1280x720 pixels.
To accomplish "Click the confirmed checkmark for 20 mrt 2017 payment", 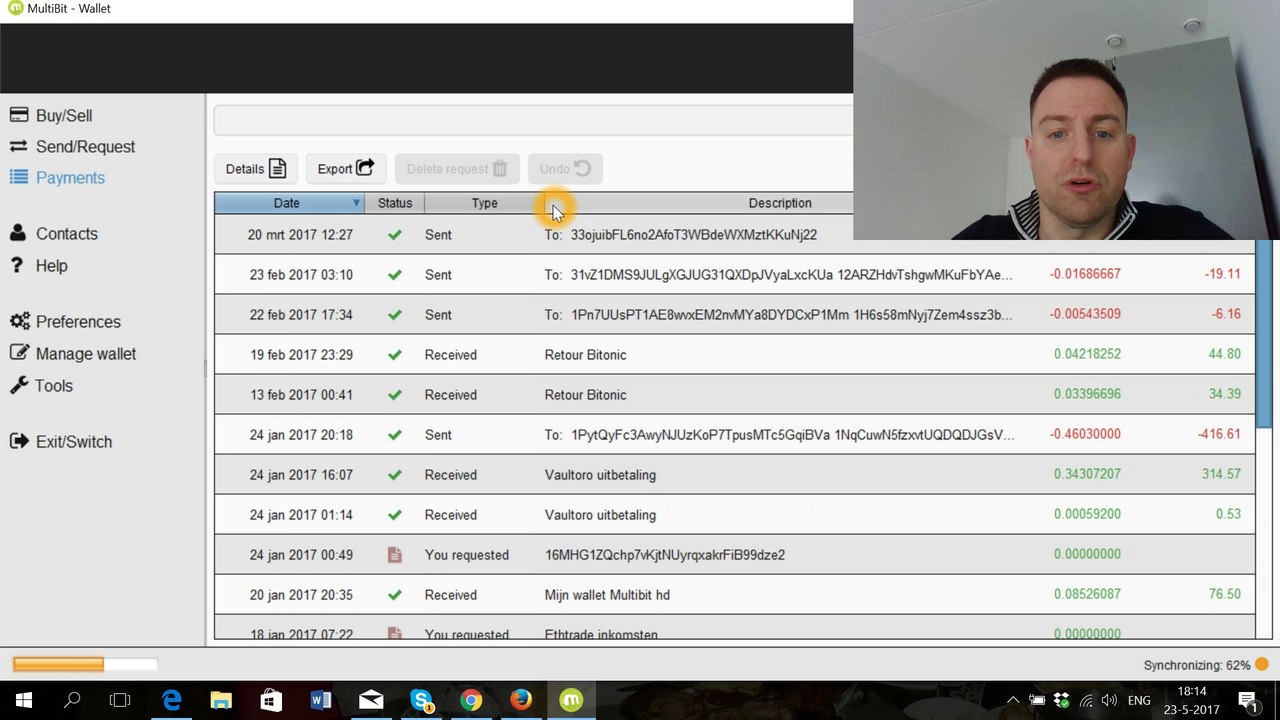I will tap(395, 235).
